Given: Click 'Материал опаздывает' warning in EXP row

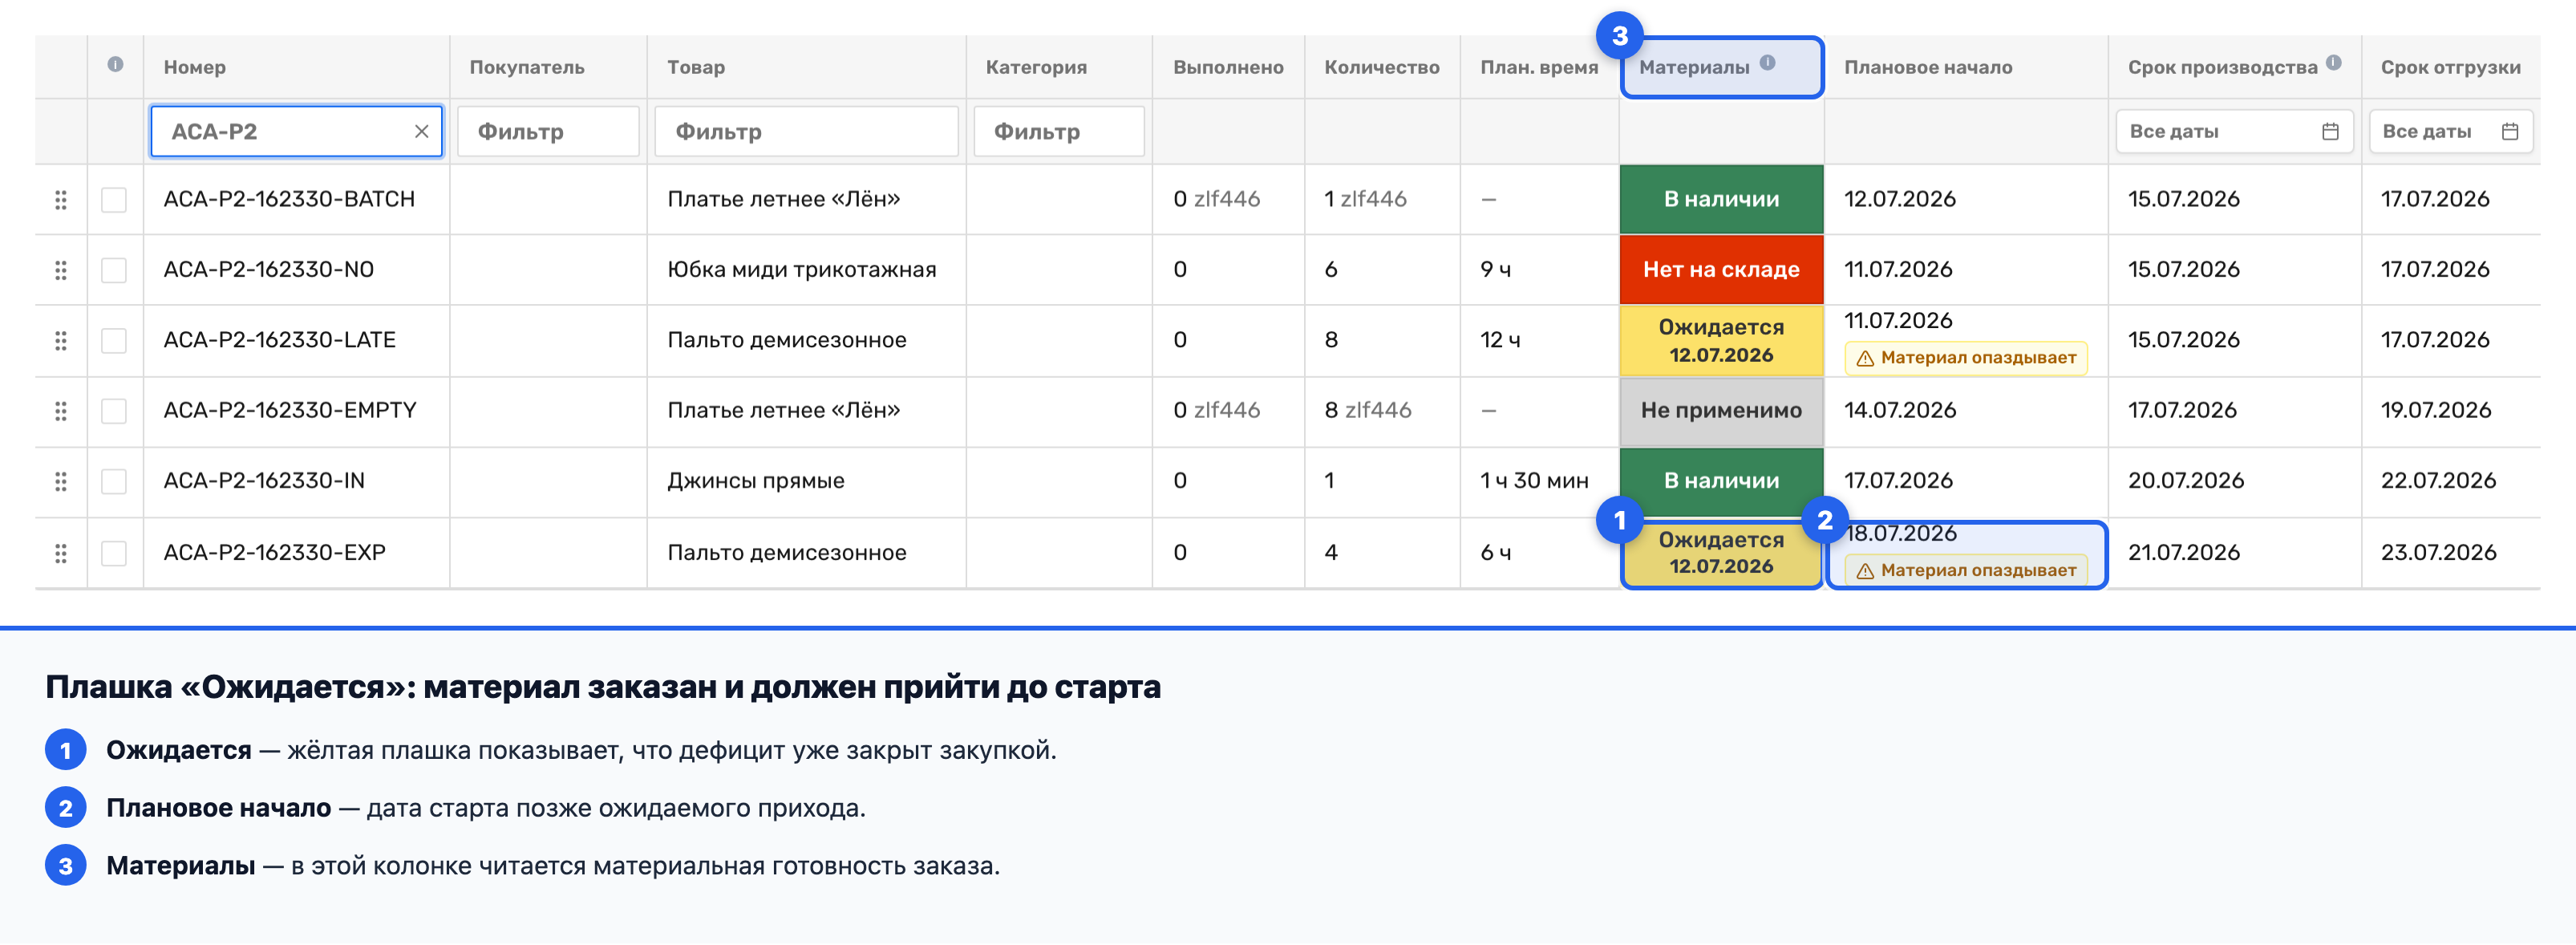Looking at the screenshot, I should (x=1966, y=571).
